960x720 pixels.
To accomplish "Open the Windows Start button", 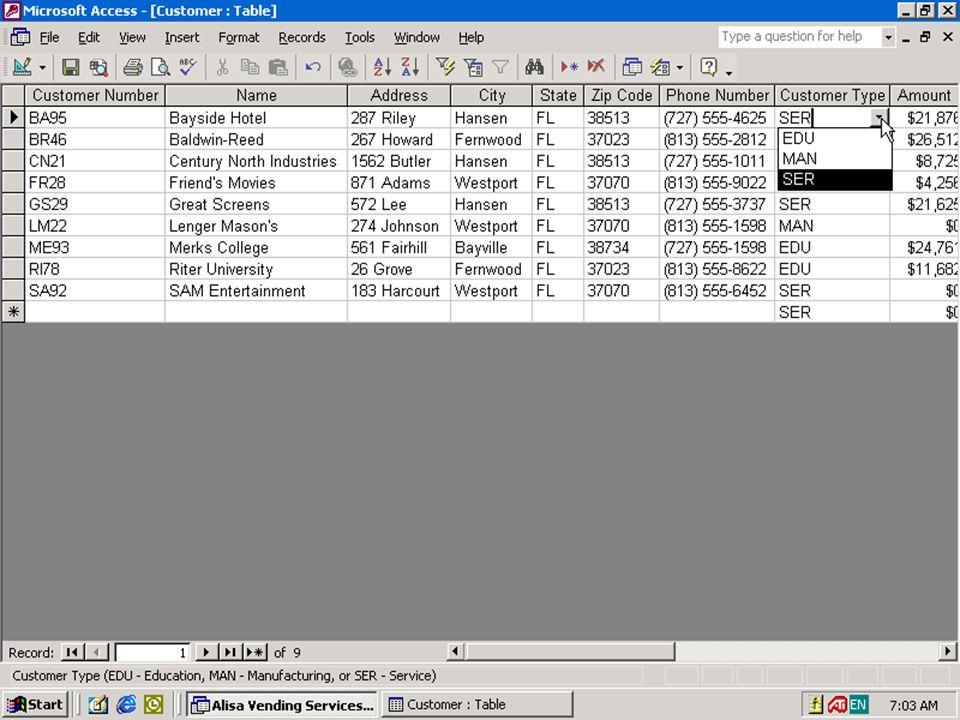I will (x=35, y=705).
